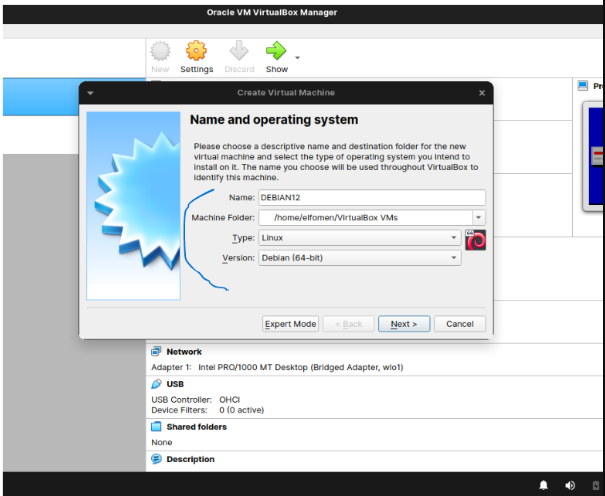The width and height of the screenshot is (605, 496).
Task: Open the Shared folders heading
Action: [197, 427]
